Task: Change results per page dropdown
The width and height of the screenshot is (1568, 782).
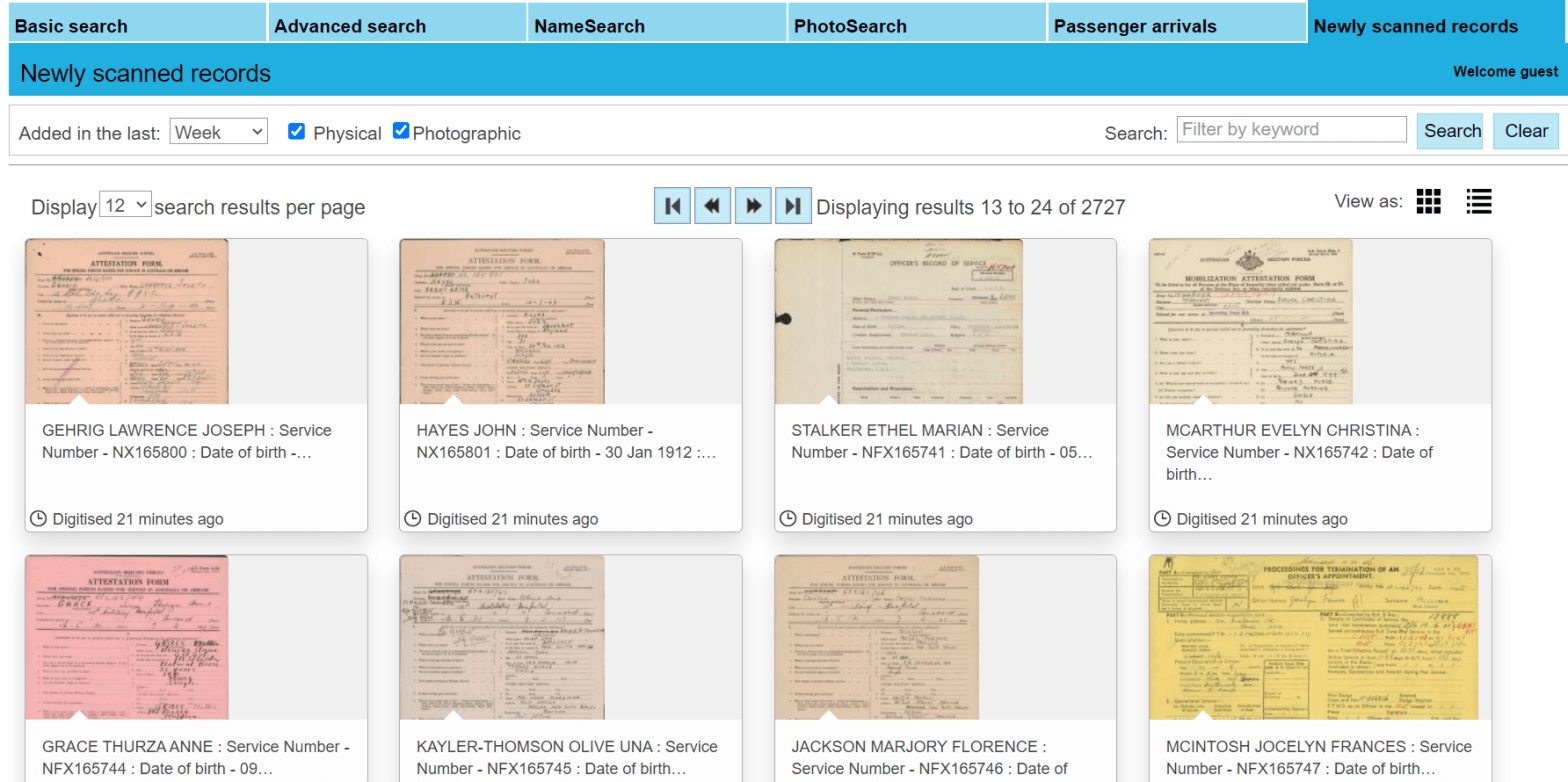Action: [x=126, y=205]
